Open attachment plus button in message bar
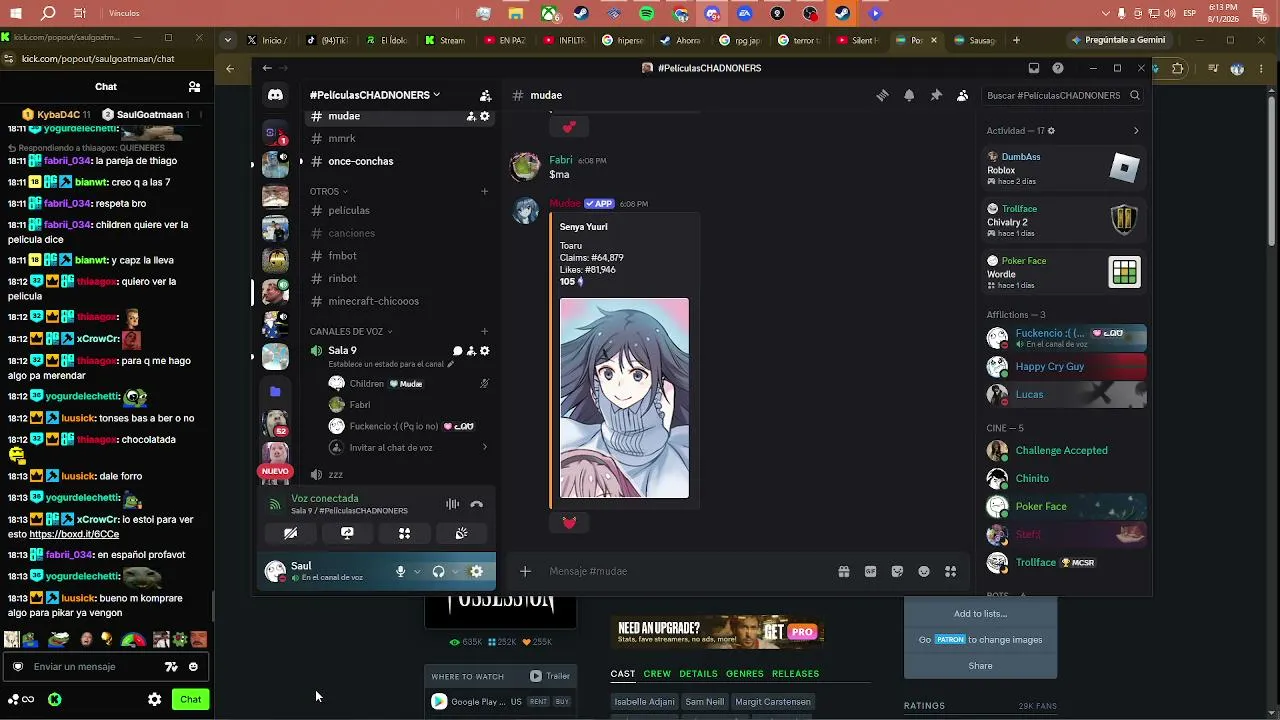 coord(525,571)
